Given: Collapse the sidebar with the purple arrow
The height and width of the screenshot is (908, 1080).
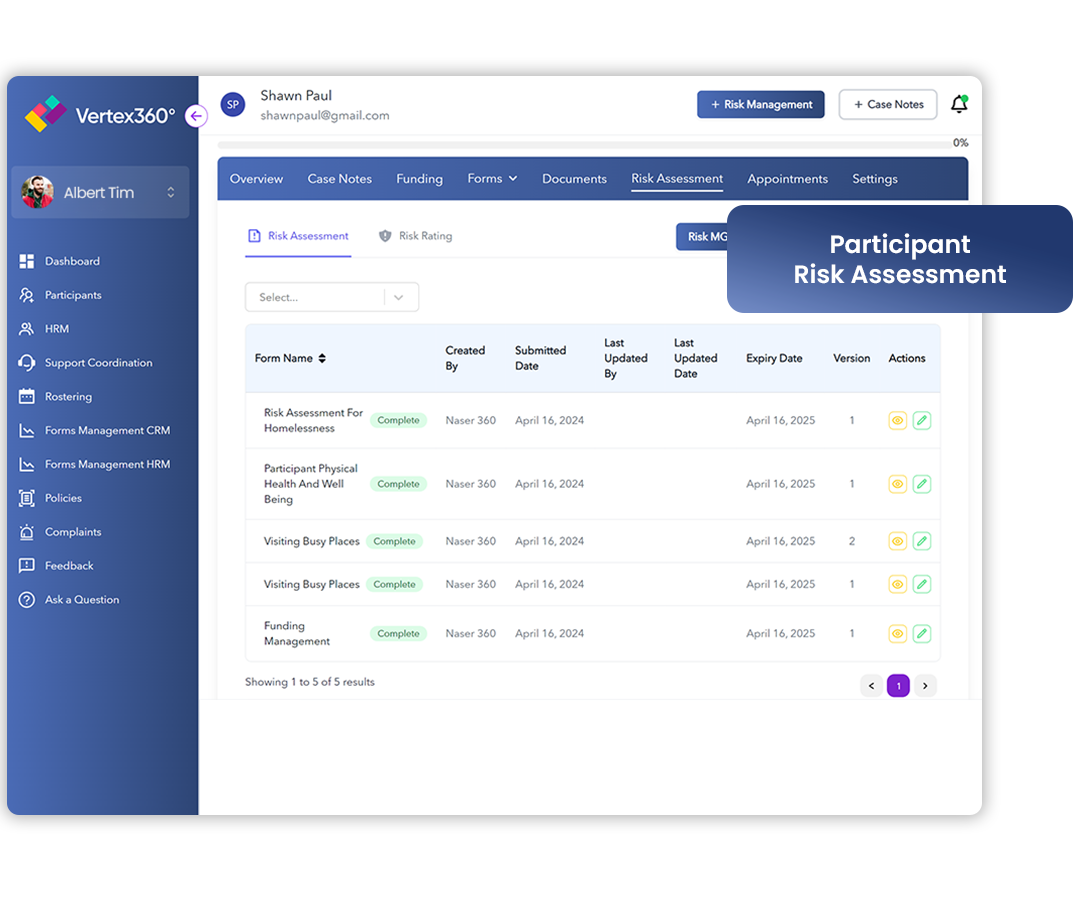Looking at the screenshot, I should tap(196, 116).
